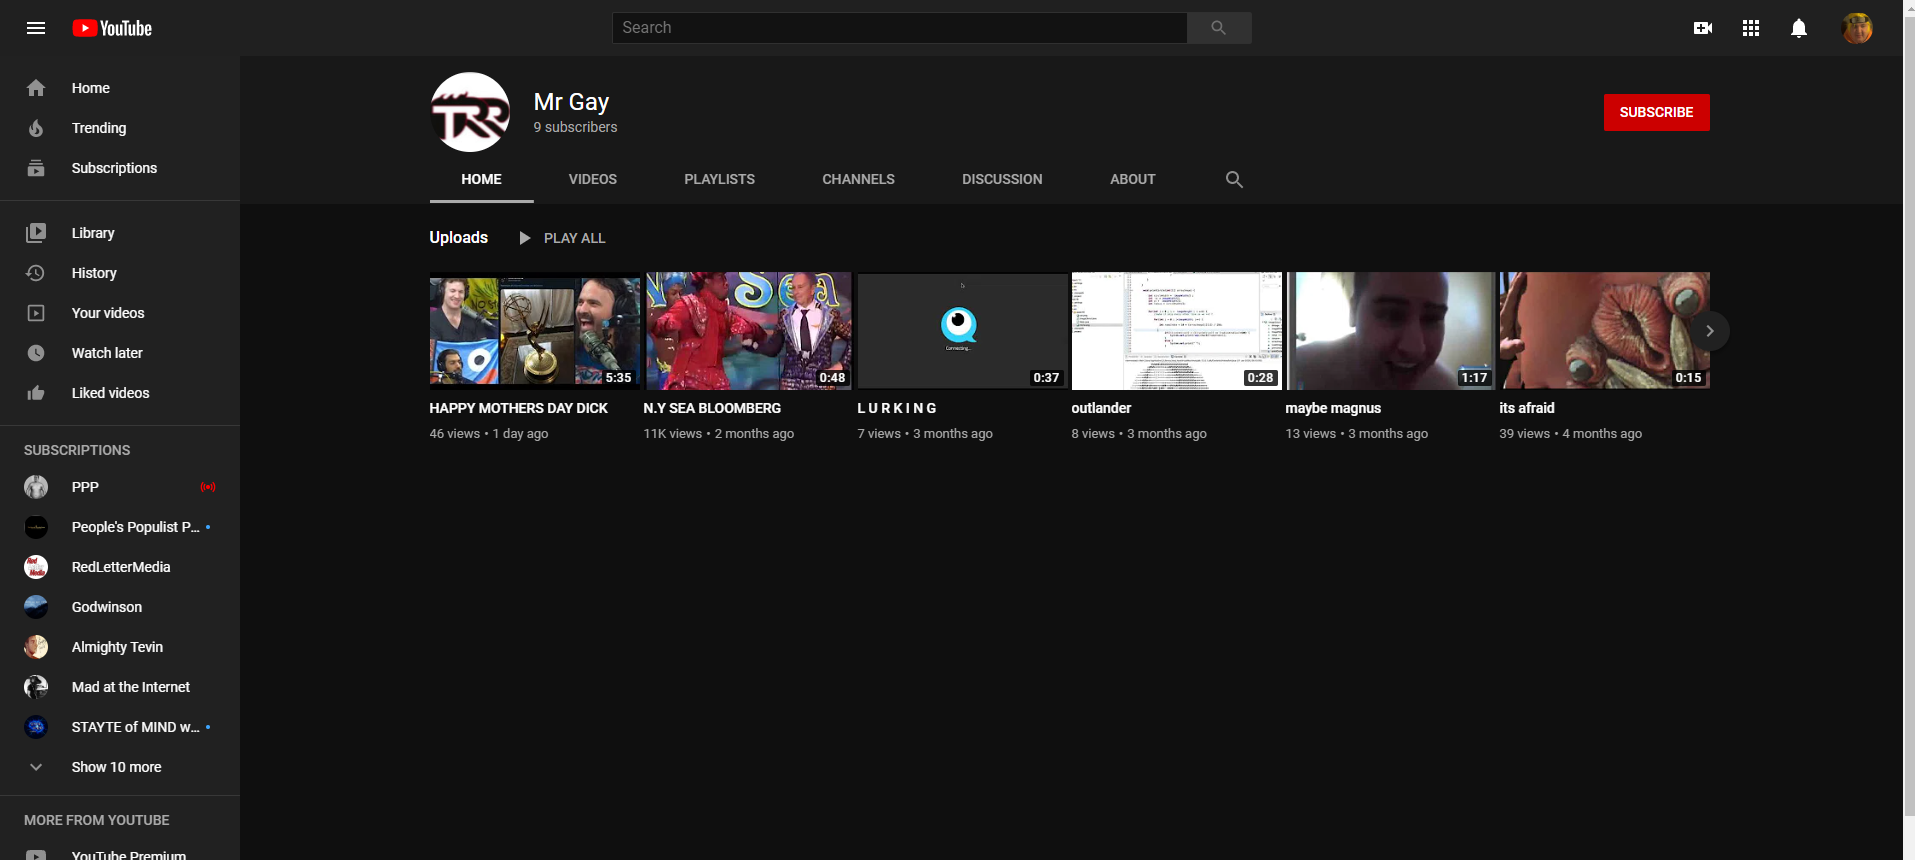
Task: Click the outlander video title
Action: [x=1101, y=408]
